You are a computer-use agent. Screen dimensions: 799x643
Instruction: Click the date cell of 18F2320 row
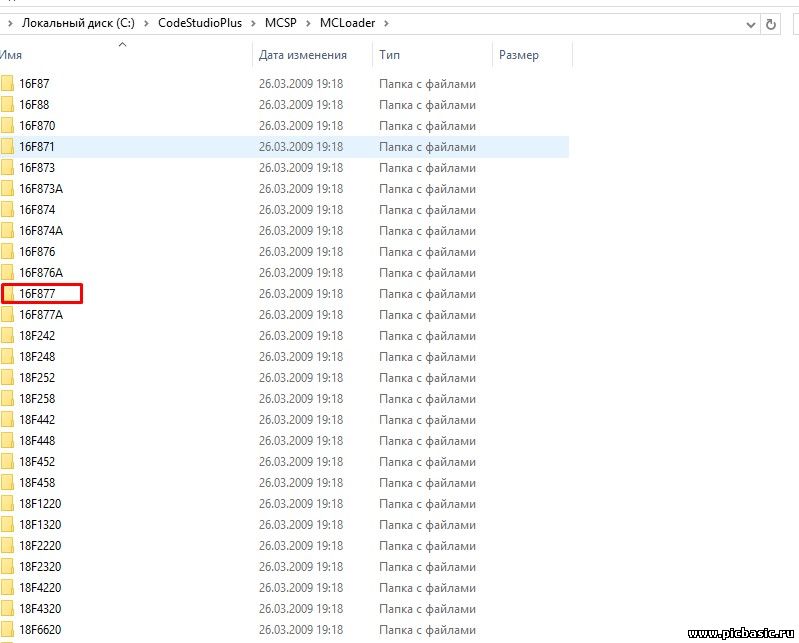(x=301, y=567)
